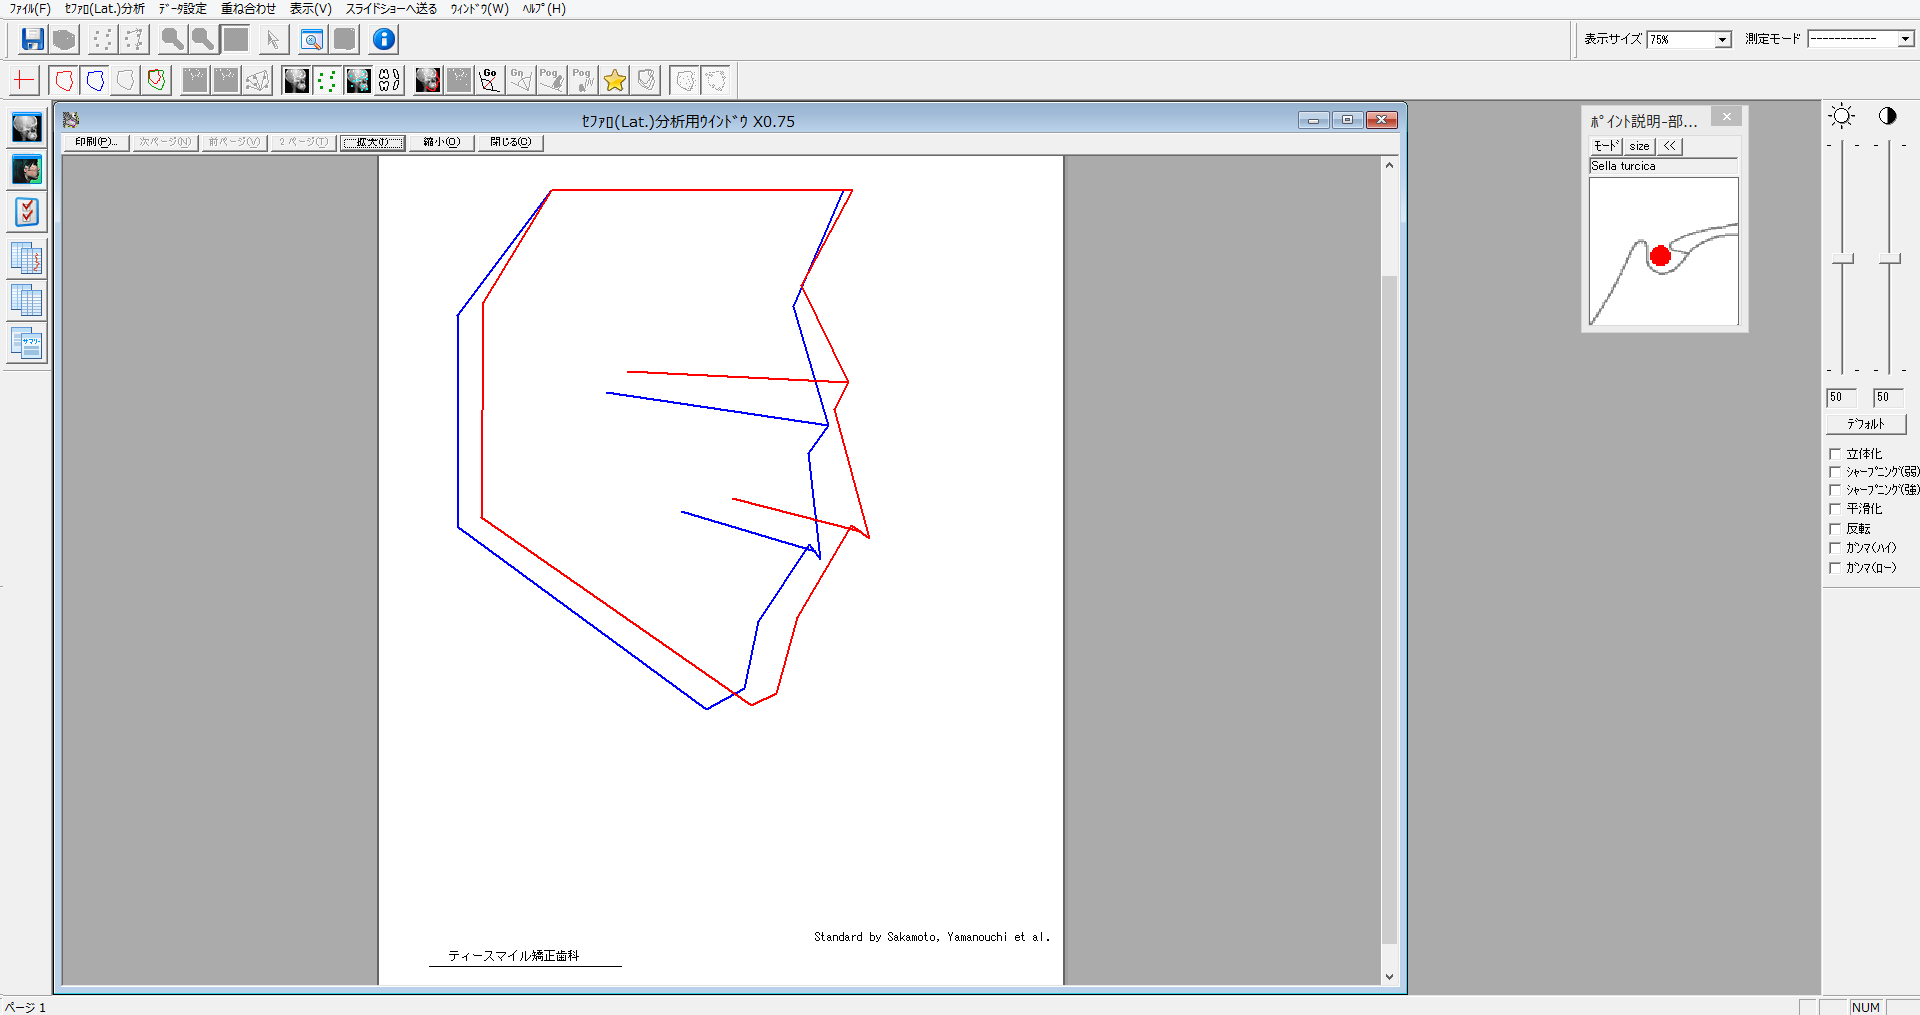Screen dimensions: 1920x1015
Task: Click the brightness slider handle
Action: [1842, 260]
